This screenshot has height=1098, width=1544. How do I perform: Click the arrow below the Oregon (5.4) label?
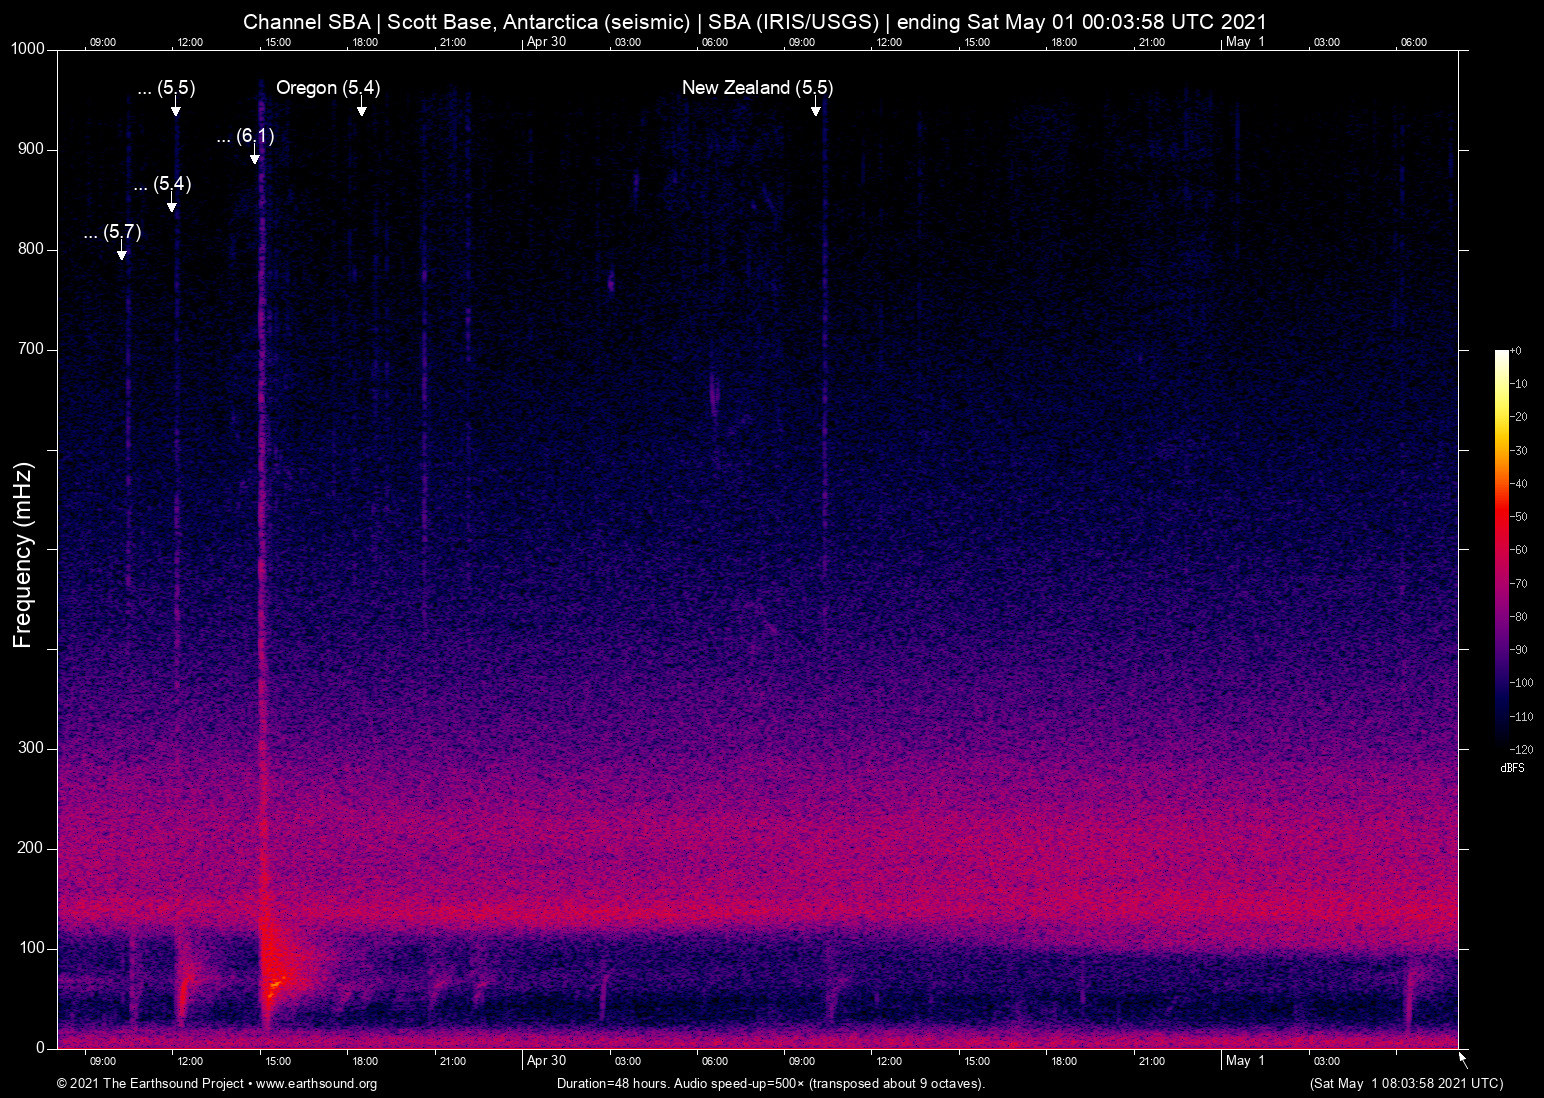coord(361,108)
